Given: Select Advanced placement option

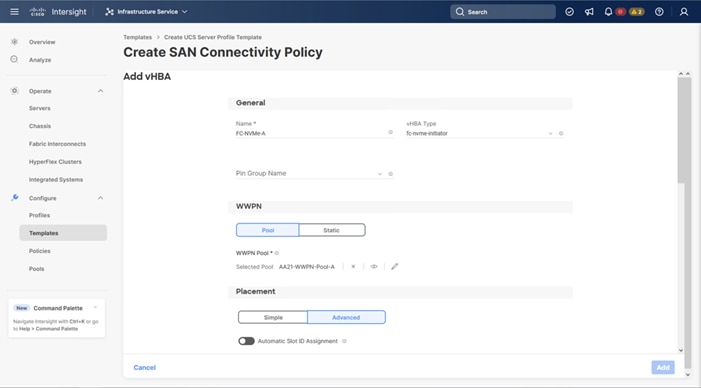Looking at the screenshot, I should pos(346,317).
